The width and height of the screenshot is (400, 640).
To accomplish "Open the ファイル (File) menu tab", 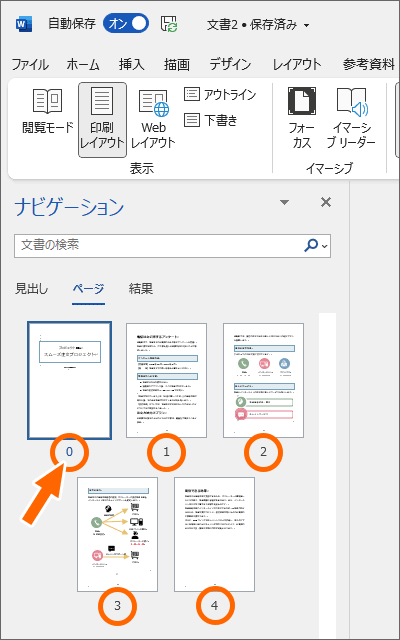I will coord(30,64).
